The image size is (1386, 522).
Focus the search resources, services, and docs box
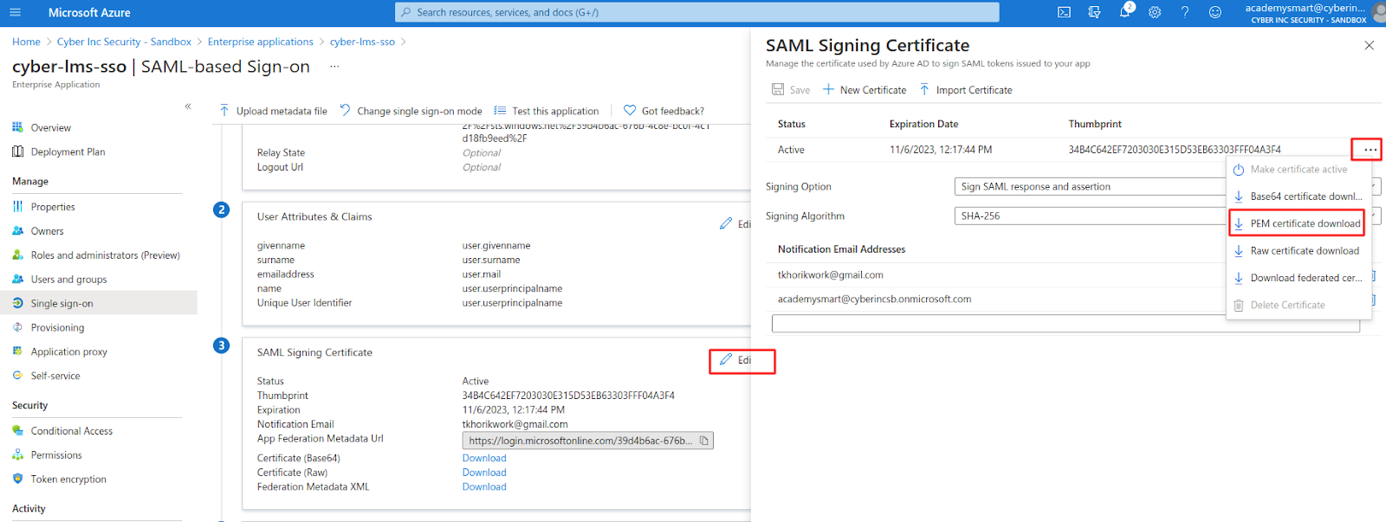pyautogui.click(x=697, y=13)
